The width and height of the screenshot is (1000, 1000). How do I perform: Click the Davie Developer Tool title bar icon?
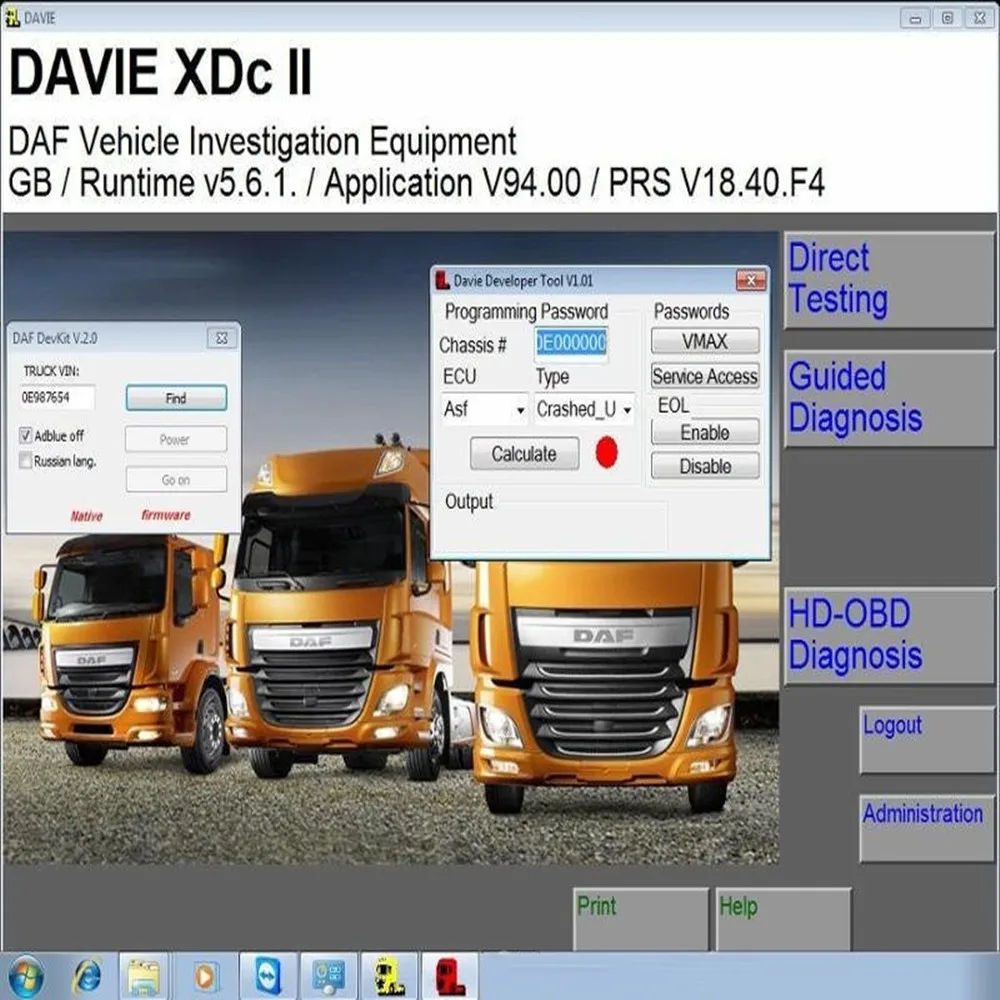(x=440, y=281)
